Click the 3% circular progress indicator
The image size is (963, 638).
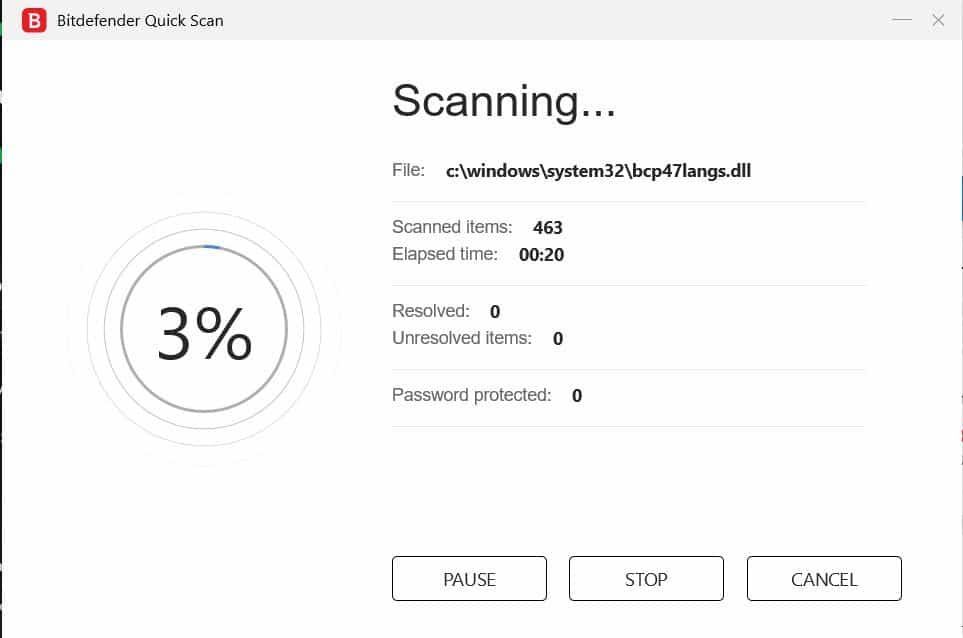pyautogui.click(x=204, y=329)
